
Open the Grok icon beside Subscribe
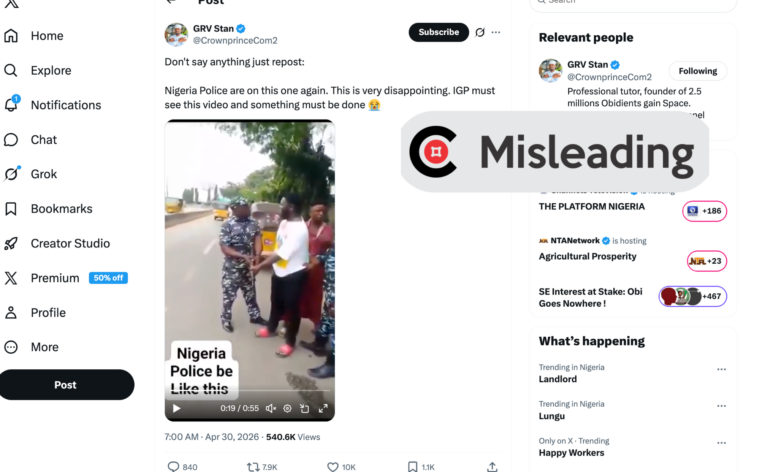(480, 32)
